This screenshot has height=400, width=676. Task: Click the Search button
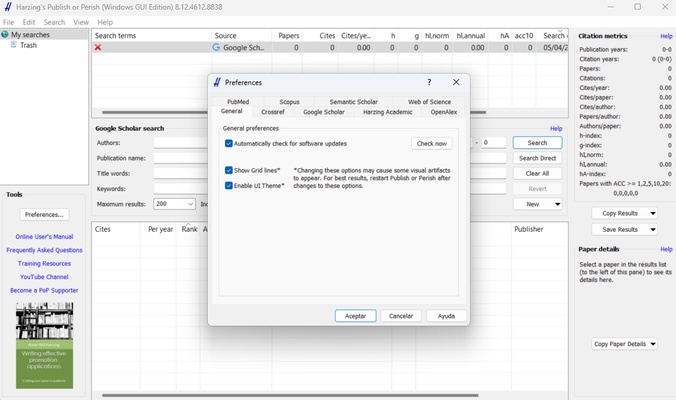(x=537, y=143)
